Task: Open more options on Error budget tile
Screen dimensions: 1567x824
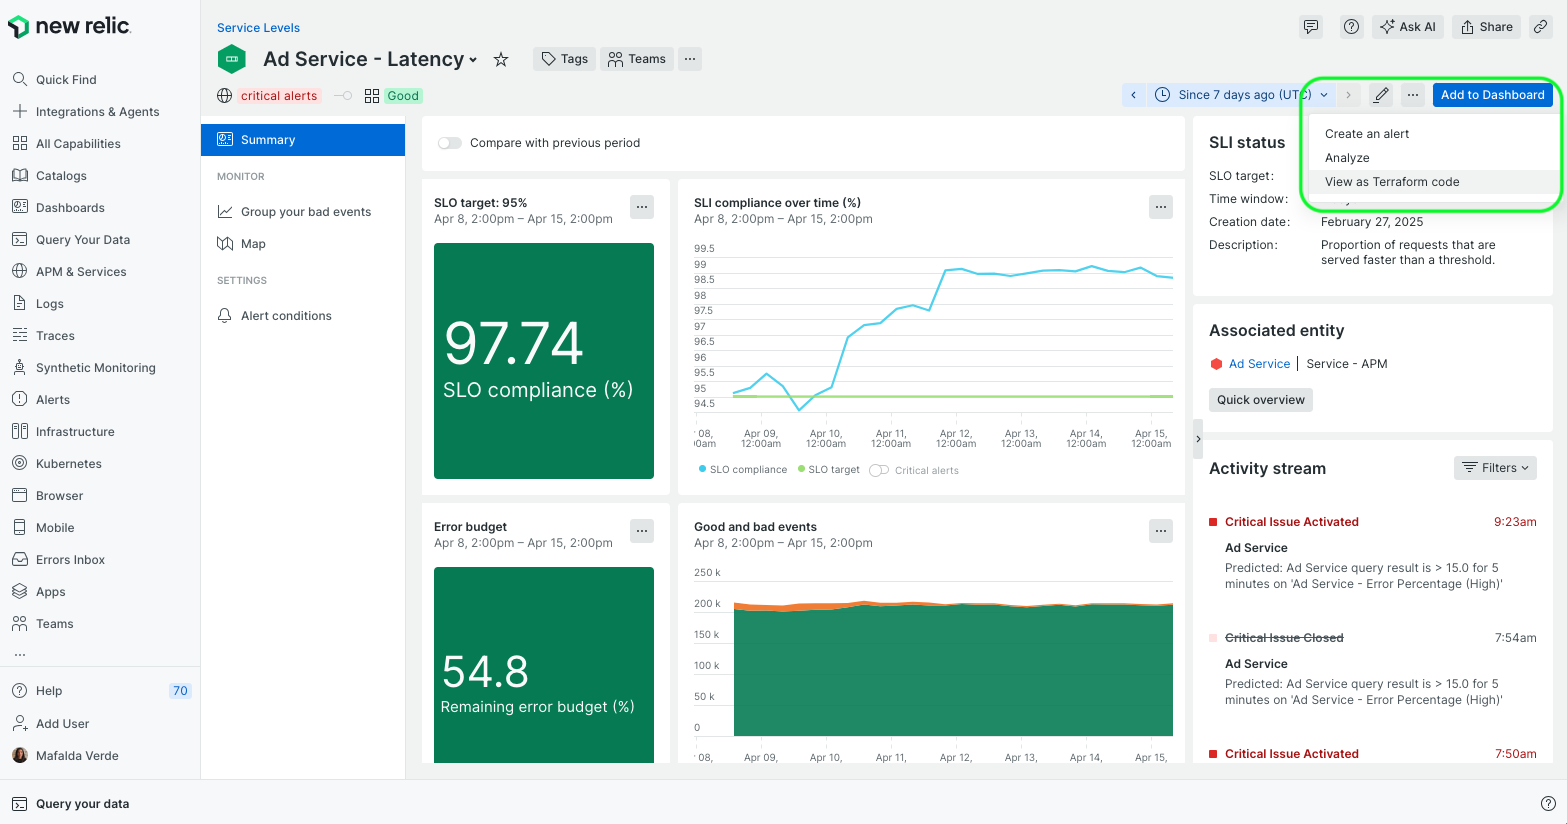Action: coord(642,531)
